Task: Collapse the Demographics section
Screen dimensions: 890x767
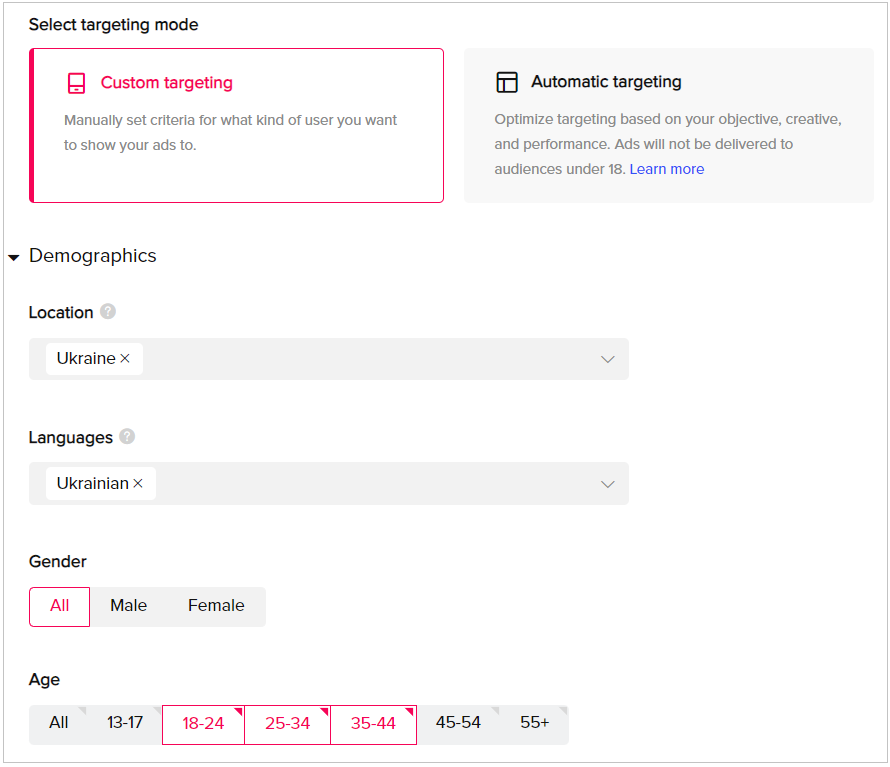Action: 14,258
